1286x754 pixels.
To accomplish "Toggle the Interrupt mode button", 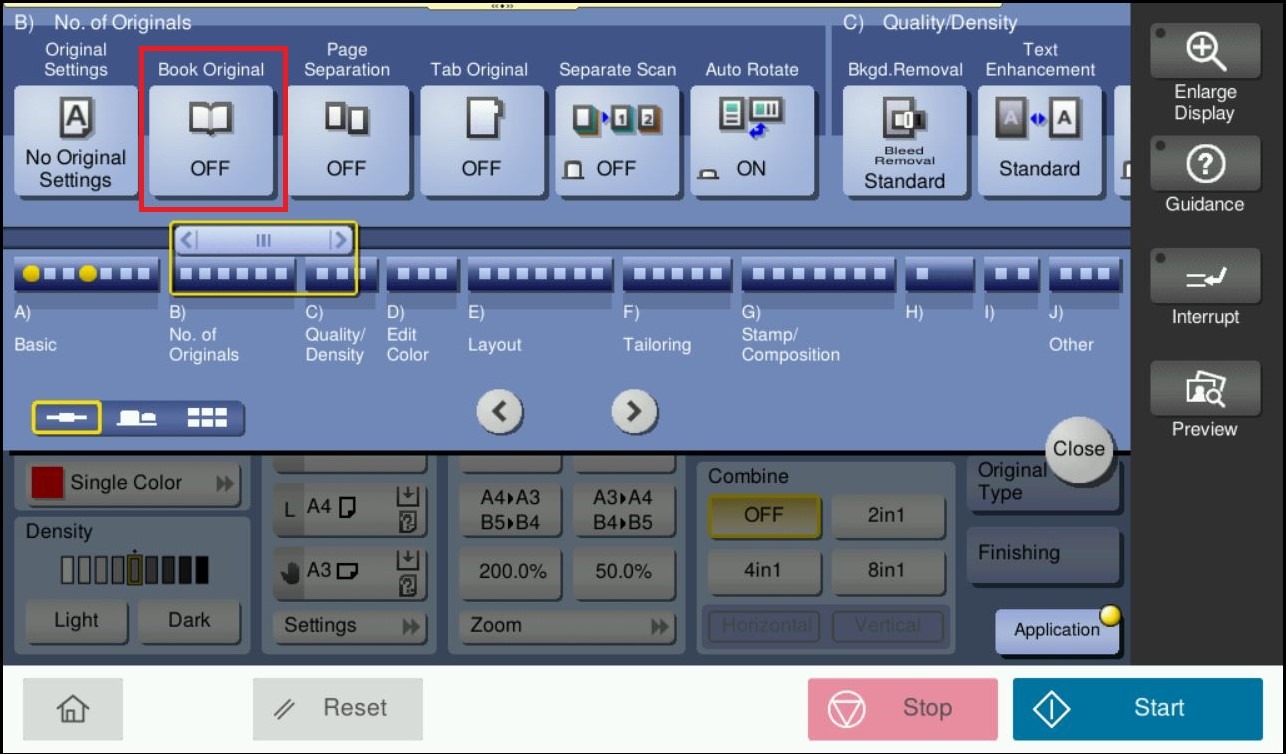I will [x=1203, y=279].
